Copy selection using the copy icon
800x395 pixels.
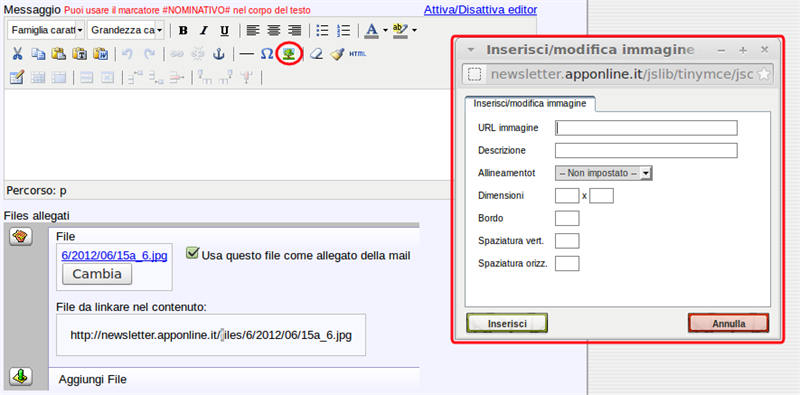38,54
